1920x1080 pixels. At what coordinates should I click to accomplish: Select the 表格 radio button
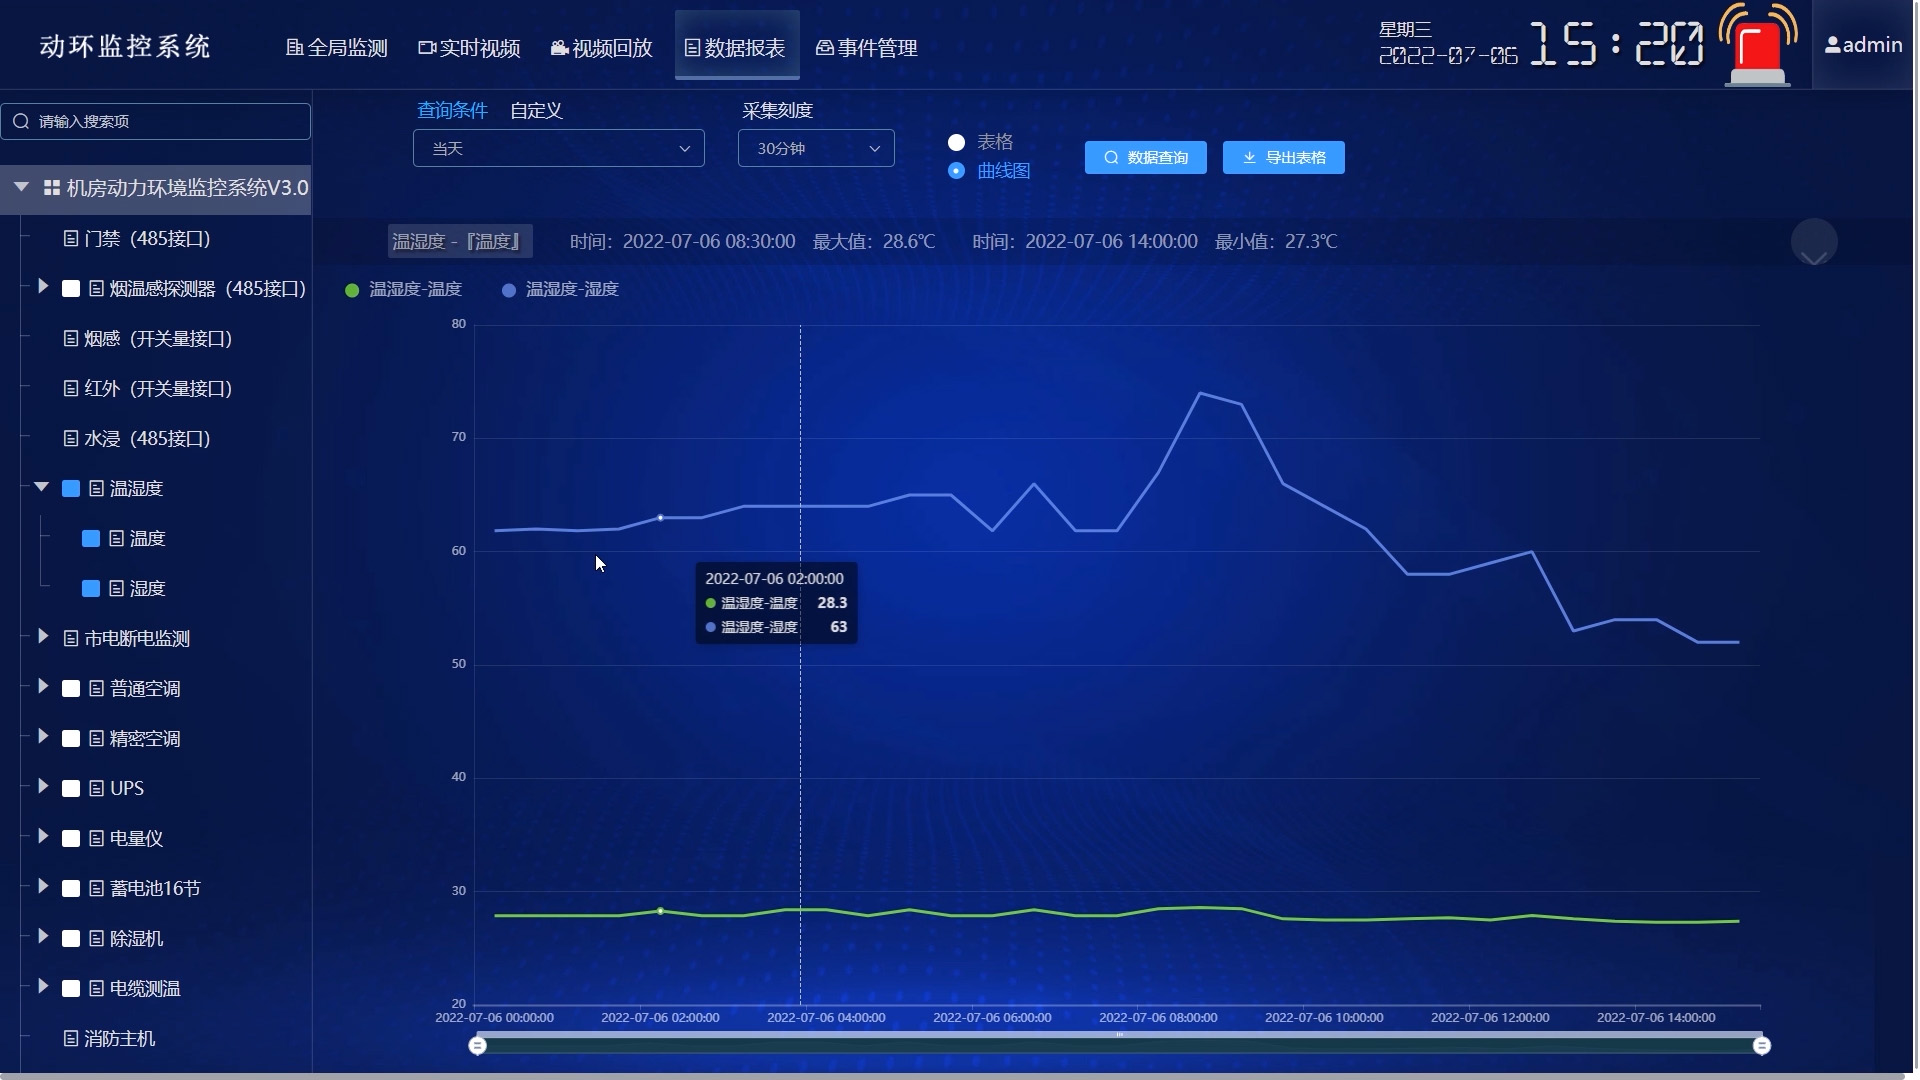(956, 142)
